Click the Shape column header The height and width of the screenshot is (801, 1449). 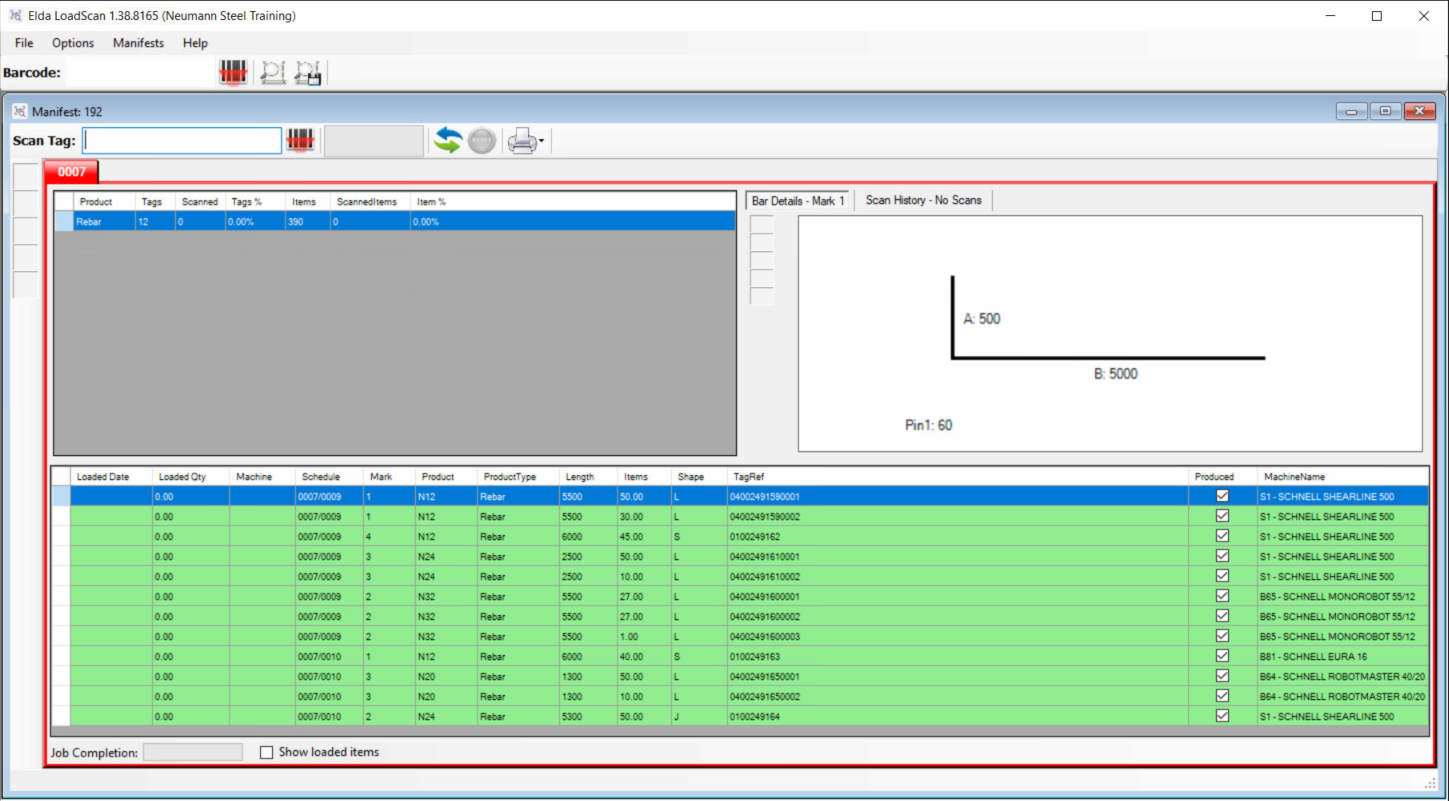tap(699, 477)
